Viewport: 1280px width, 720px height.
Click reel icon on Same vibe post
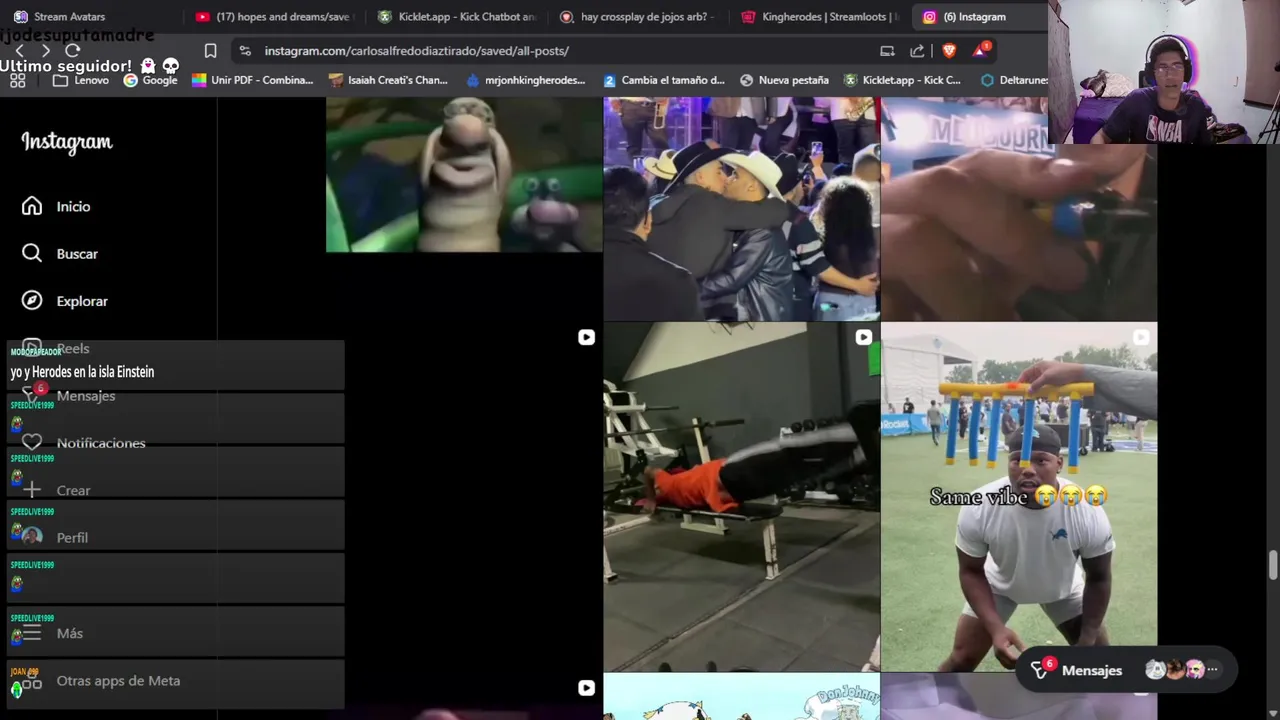click(x=1141, y=338)
